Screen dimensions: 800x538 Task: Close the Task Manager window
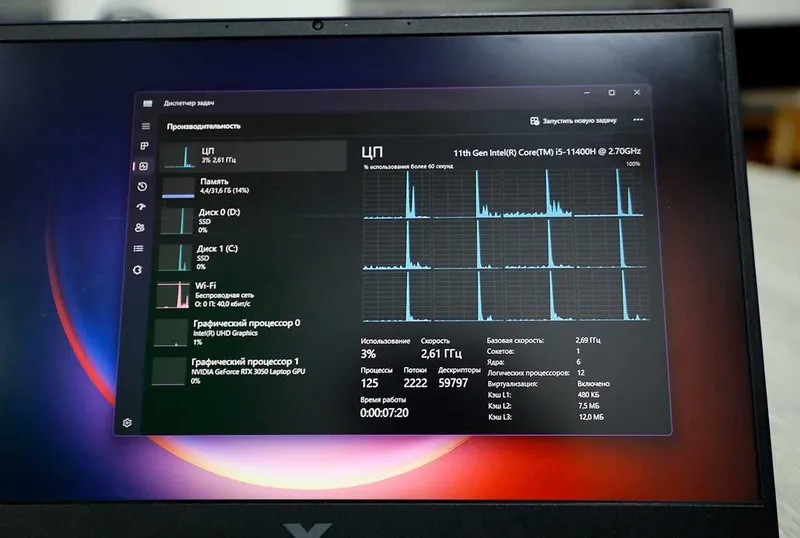point(637,92)
